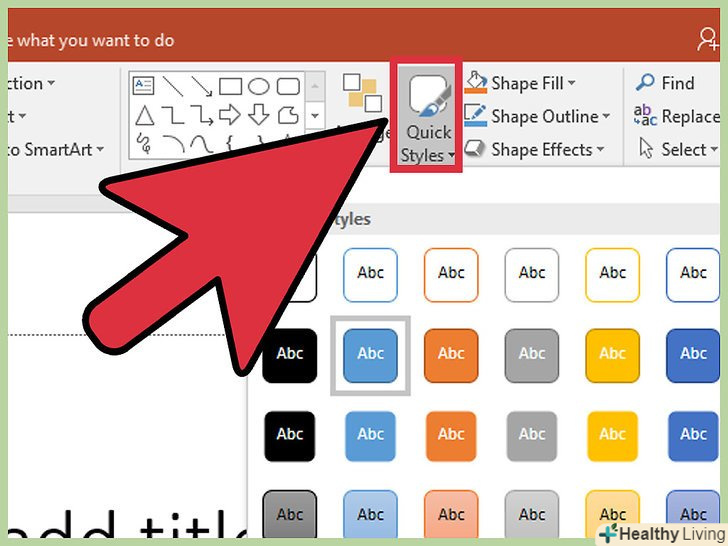Click the Replace button
The height and width of the screenshot is (546, 728).
point(676,116)
